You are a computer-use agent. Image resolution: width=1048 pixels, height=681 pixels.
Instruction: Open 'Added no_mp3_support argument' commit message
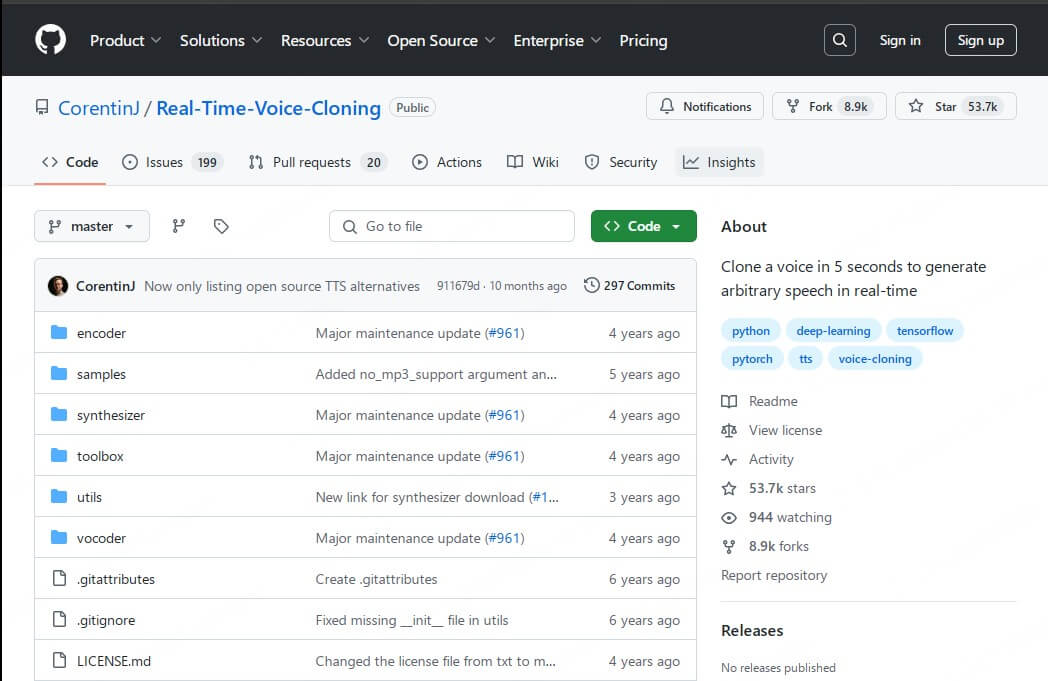436,374
